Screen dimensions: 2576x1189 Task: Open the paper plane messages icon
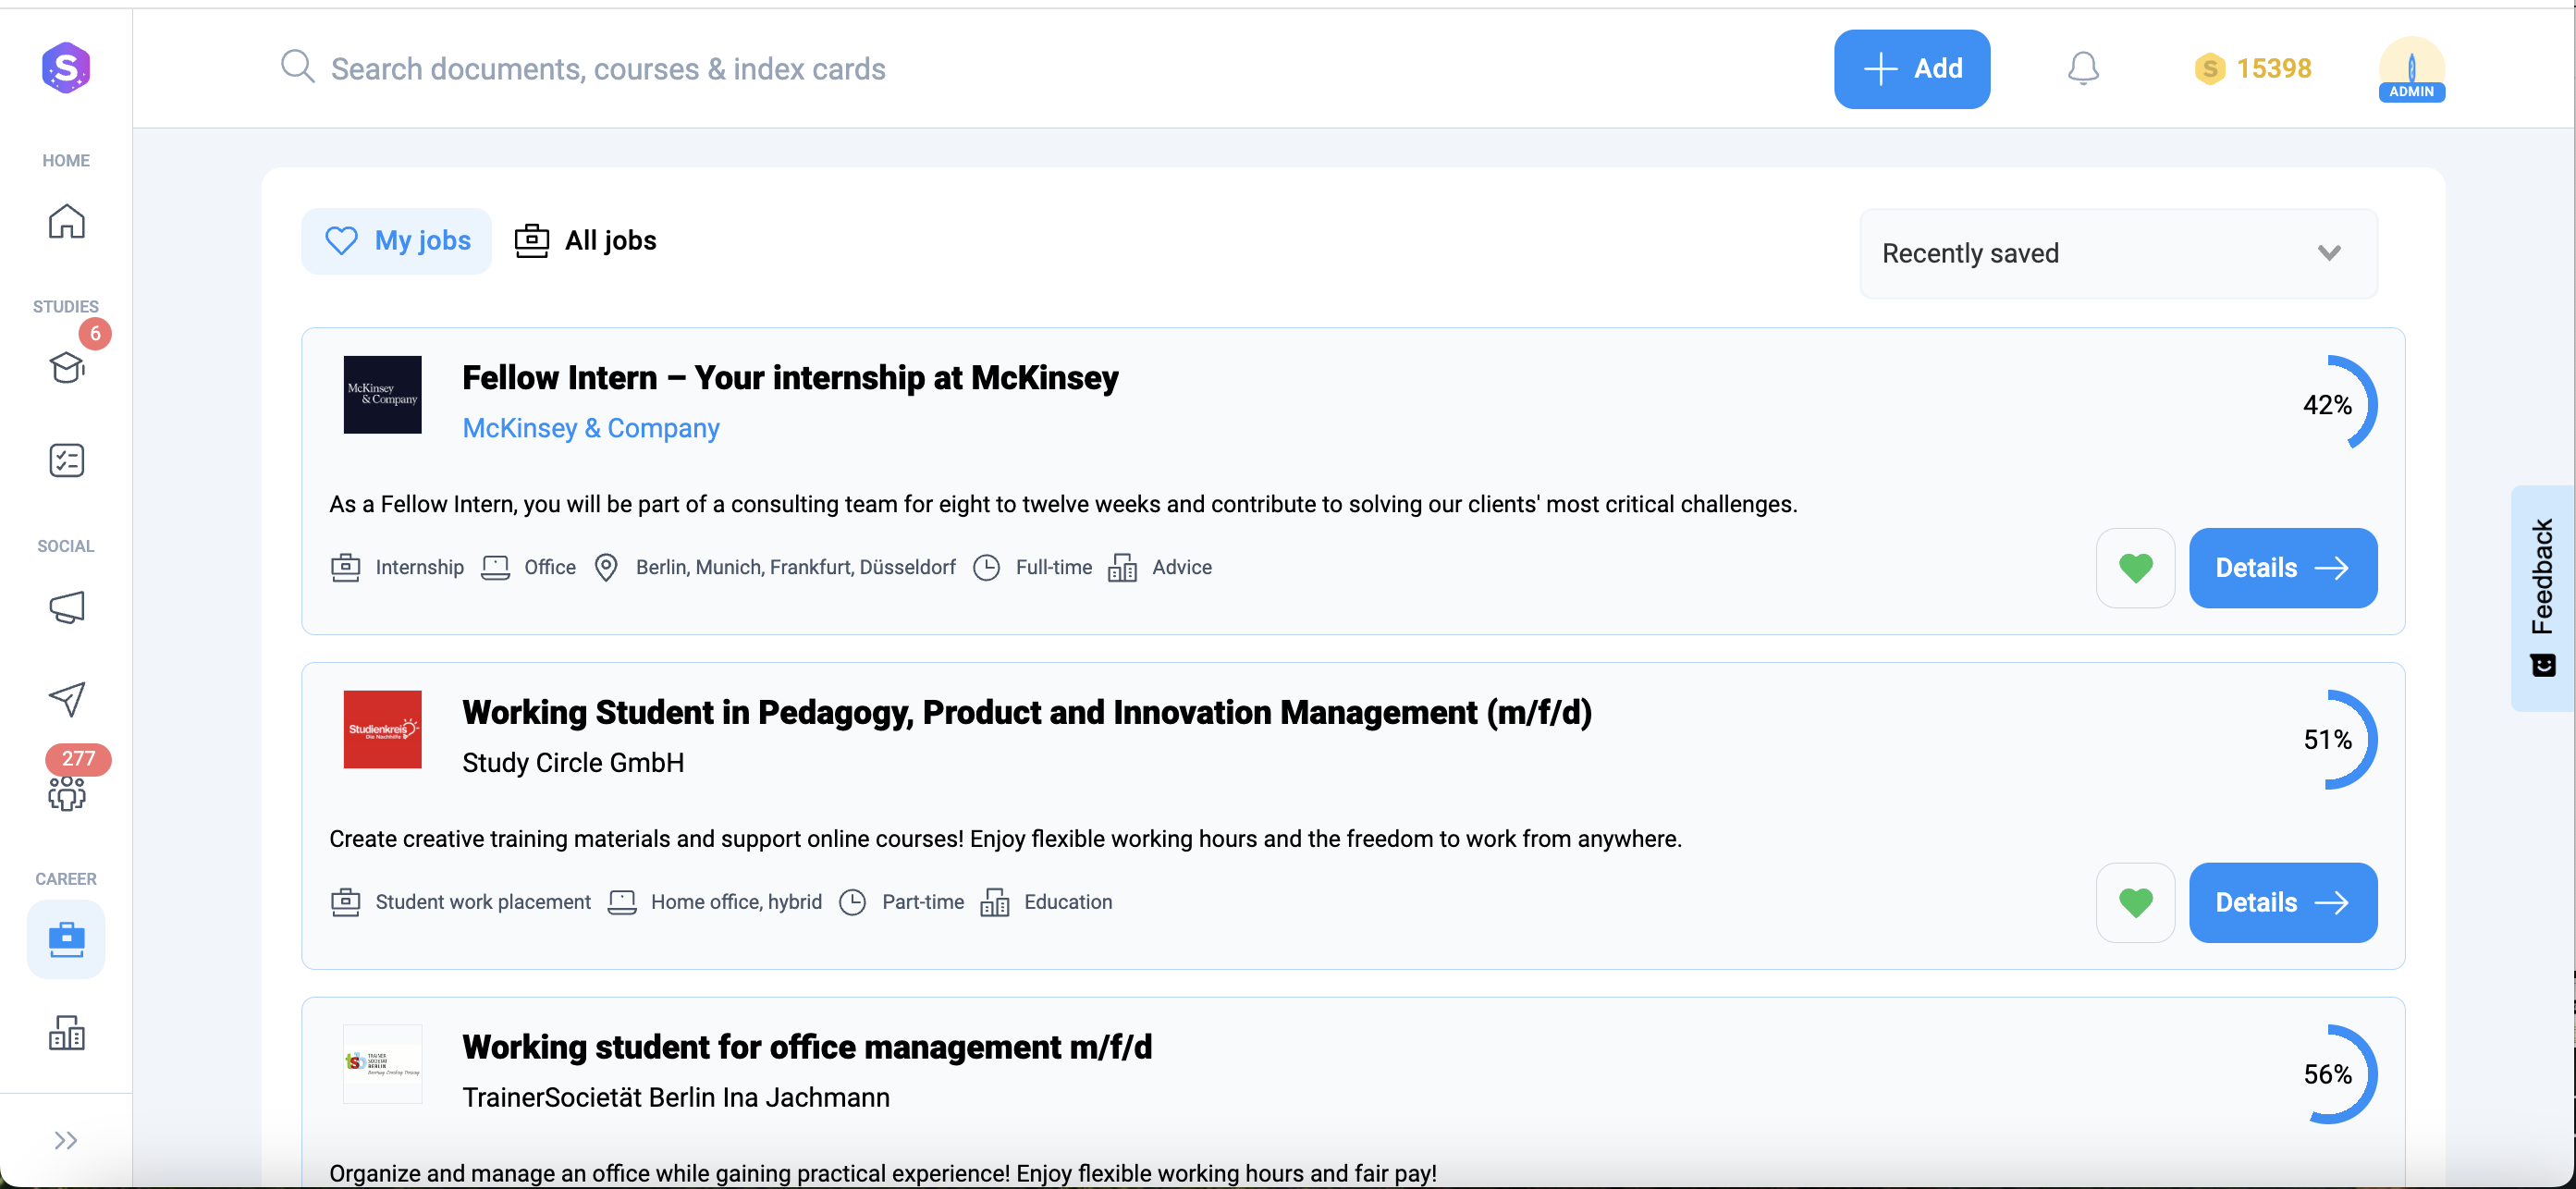(66, 699)
